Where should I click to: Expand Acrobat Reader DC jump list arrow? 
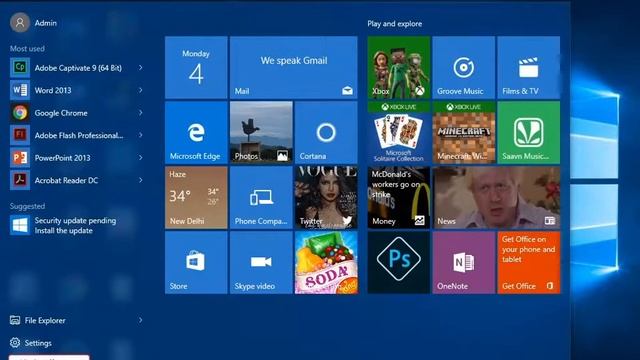140,180
